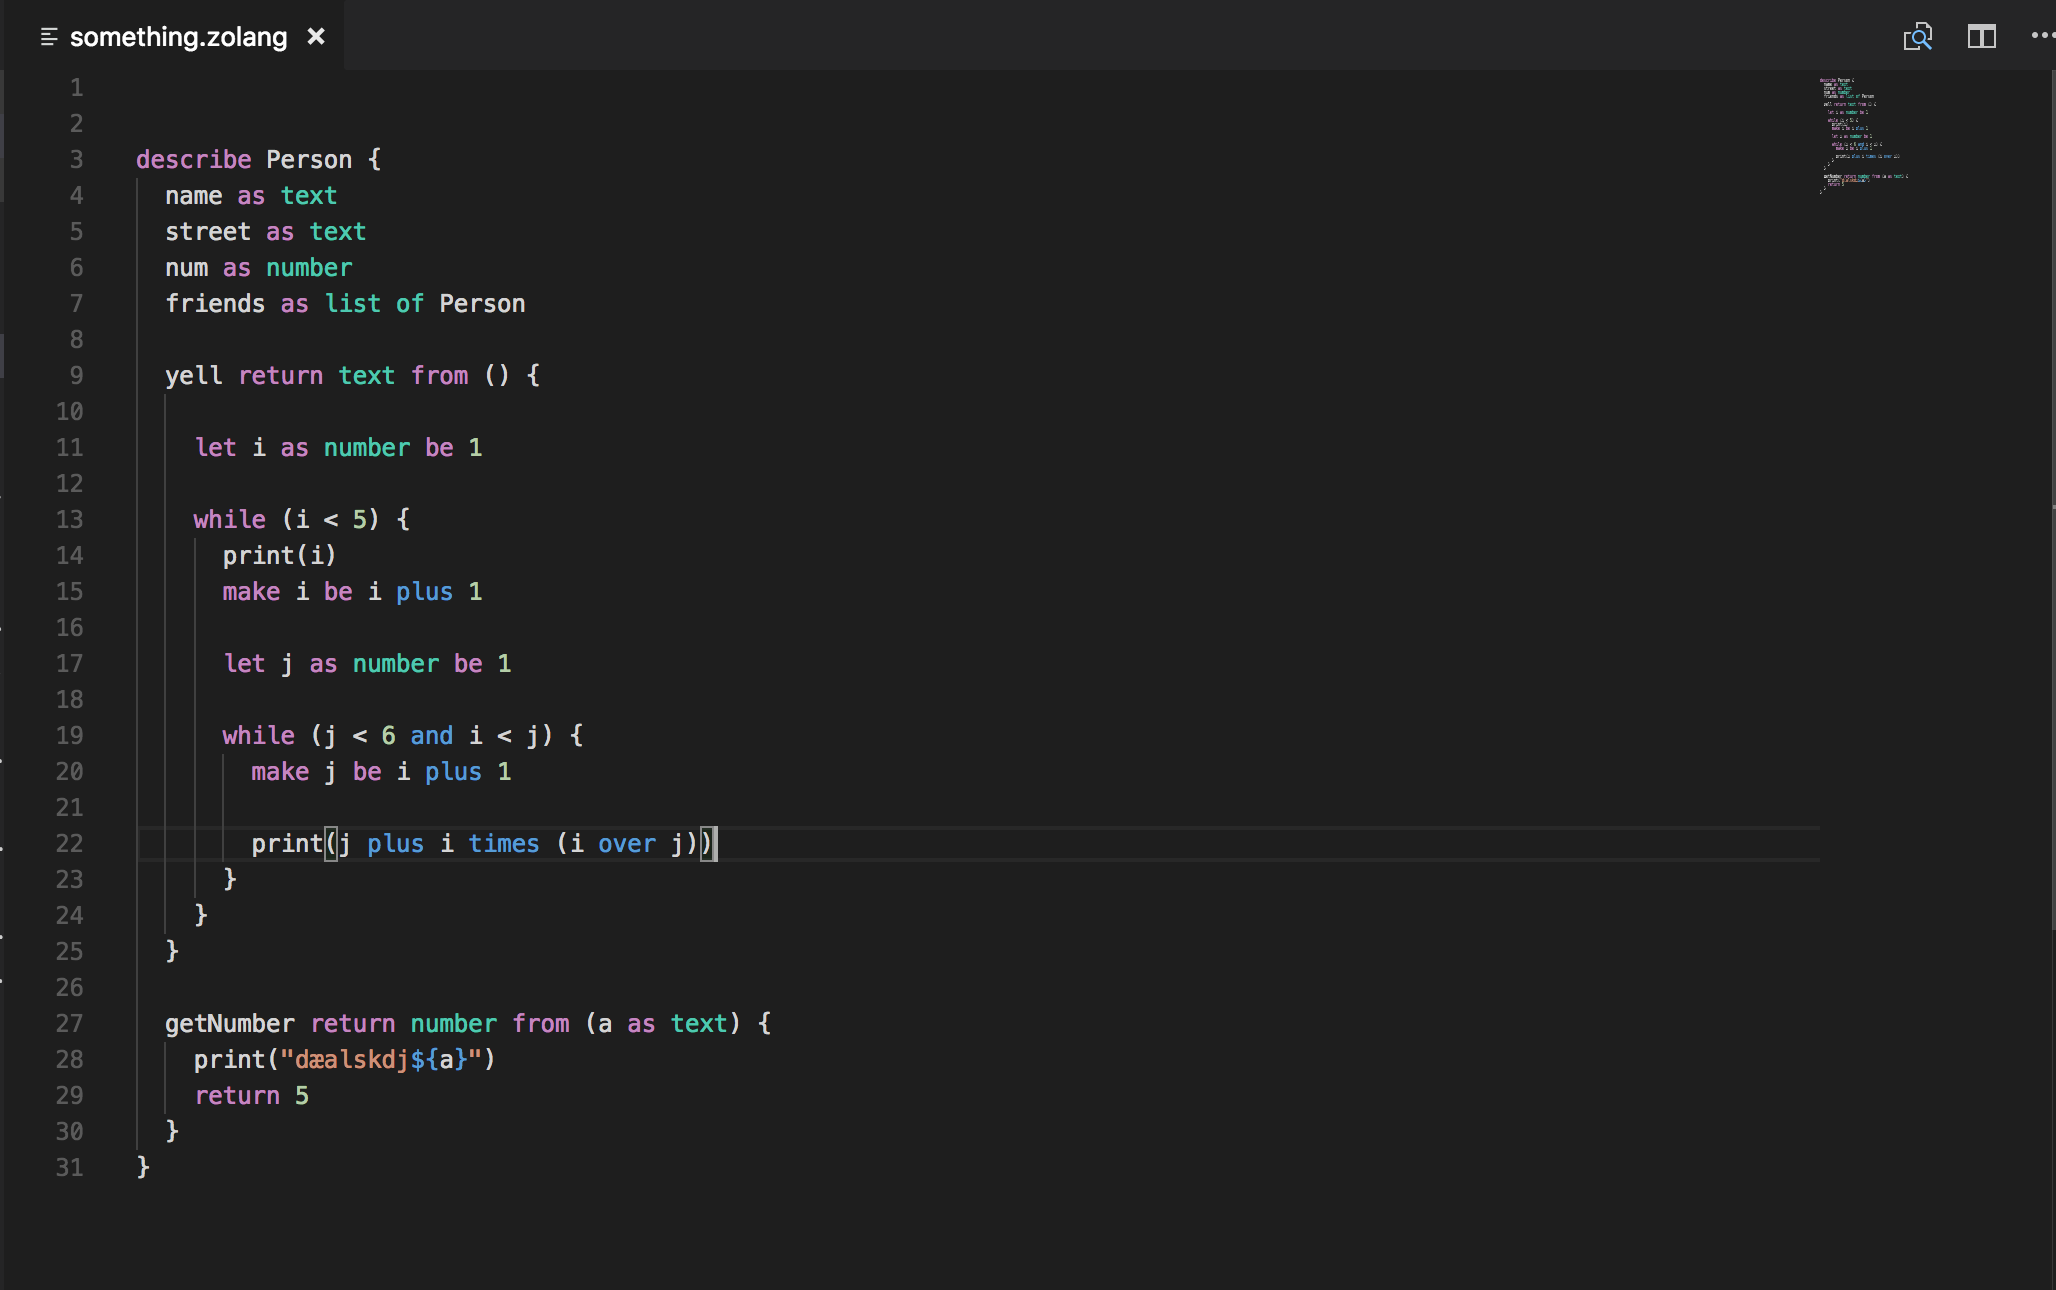Viewport: 2056px width, 1290px height.
Task: Click the file icon in the something.zolang tab
Action: click(x=48, y=37)
